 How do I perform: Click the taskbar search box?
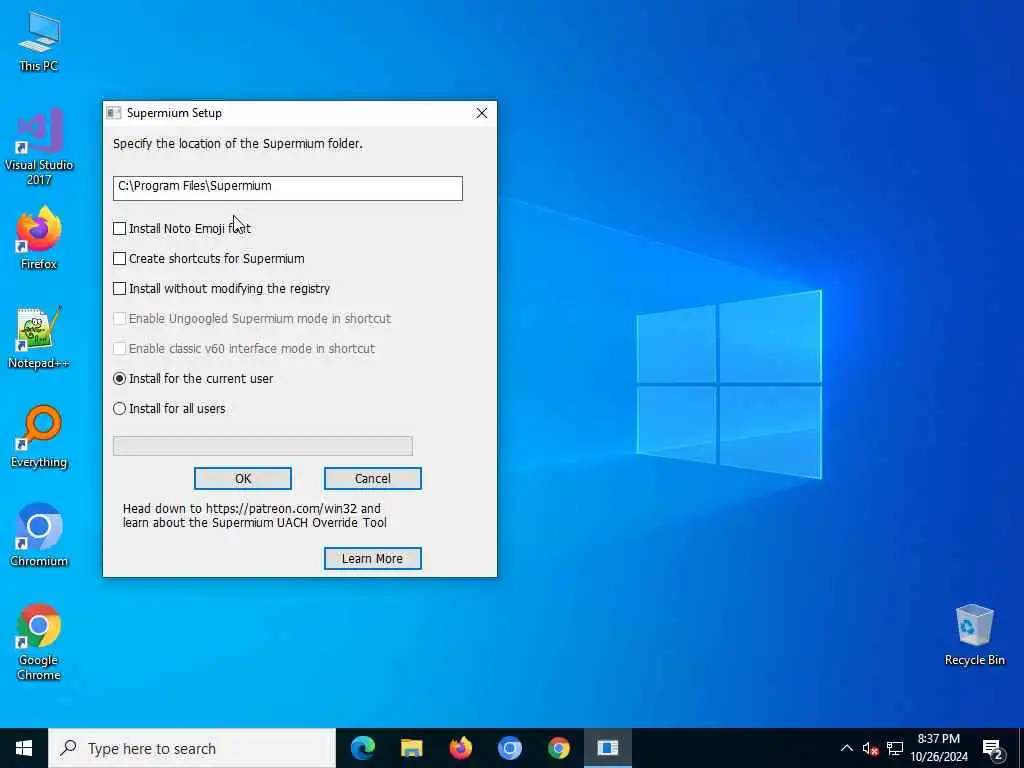192,748
